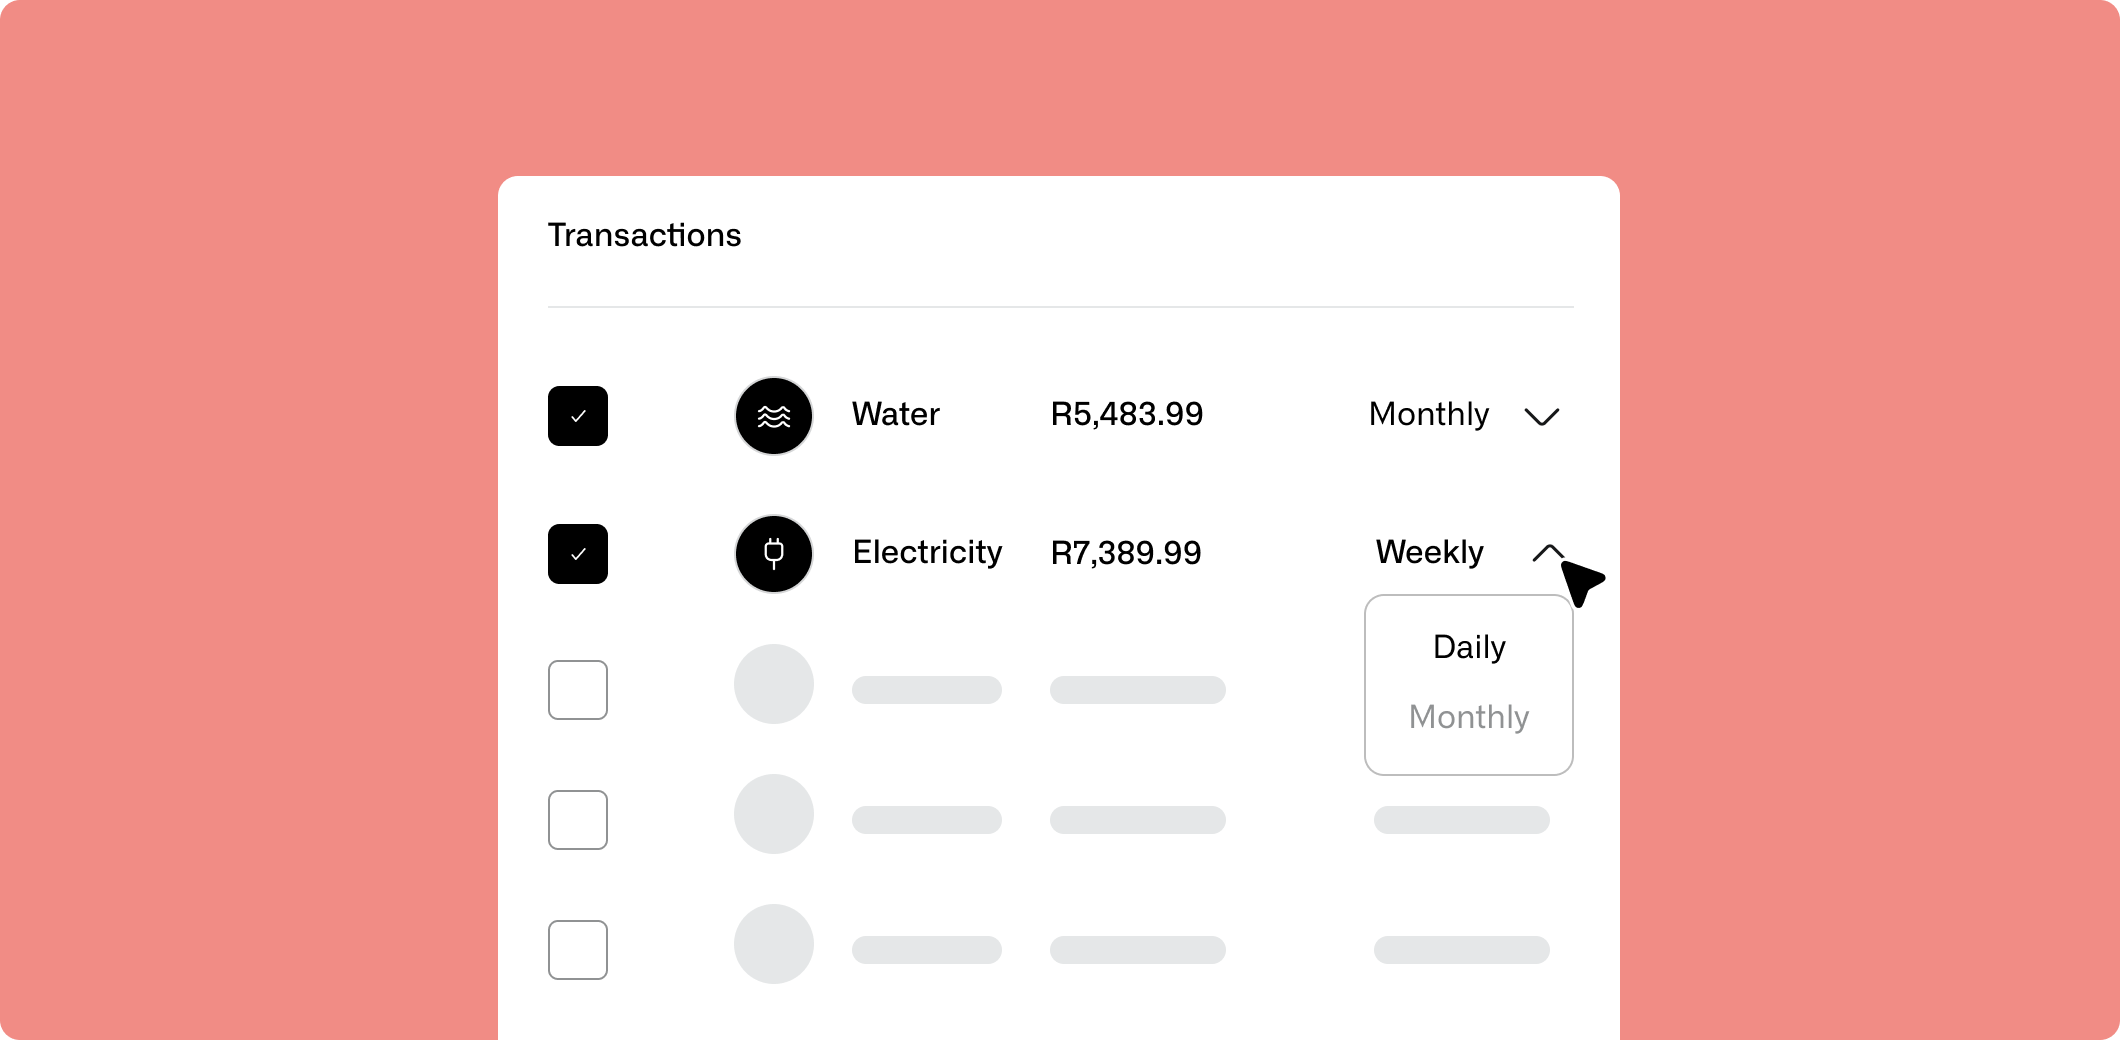Check the first empty transaction checkbox
The height and width of the screenshot is (1040, 2120).
coord(577,689)
